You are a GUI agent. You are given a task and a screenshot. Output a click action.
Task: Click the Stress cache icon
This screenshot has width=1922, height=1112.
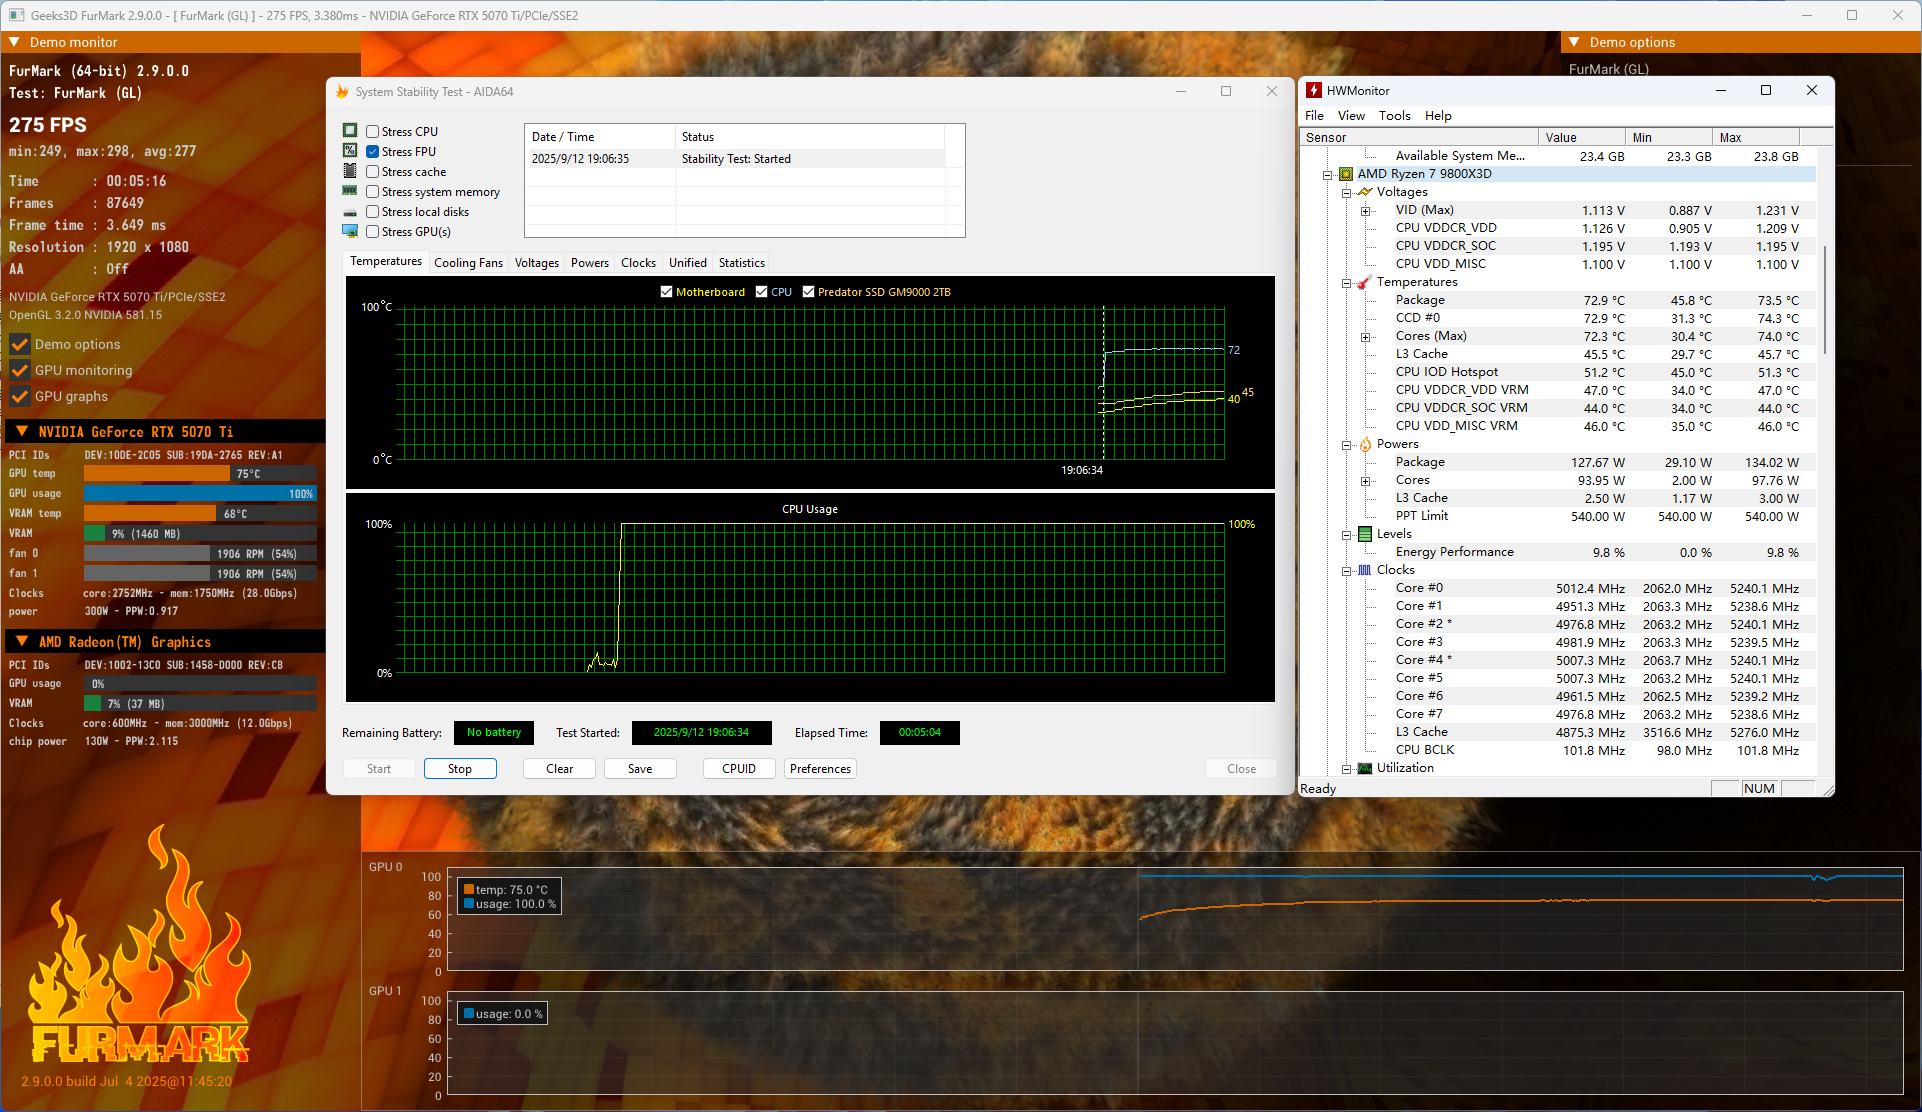pyautogui.click(x=350, y=171)
